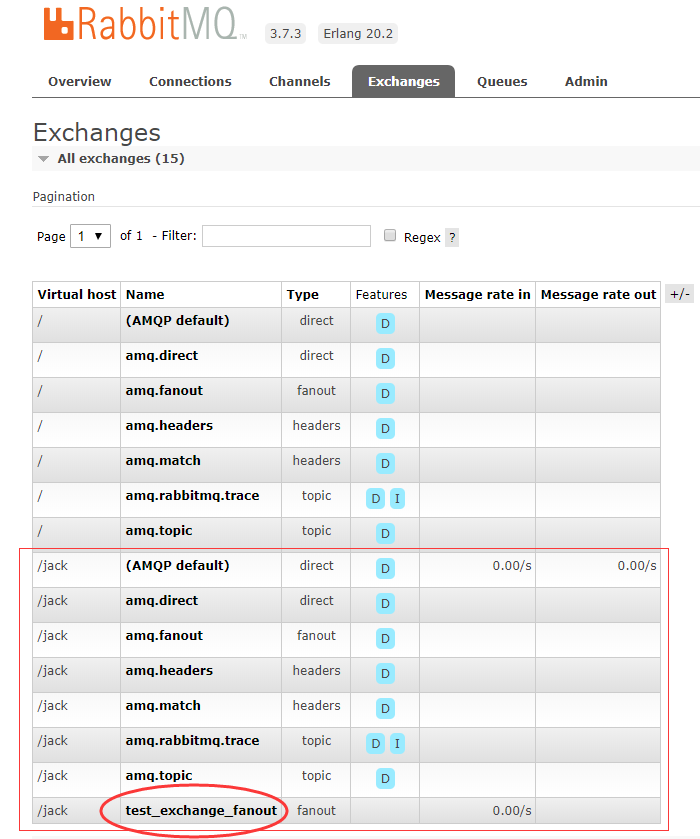Open the Overview tab
The image size is (700, 839).
[80, 81]
